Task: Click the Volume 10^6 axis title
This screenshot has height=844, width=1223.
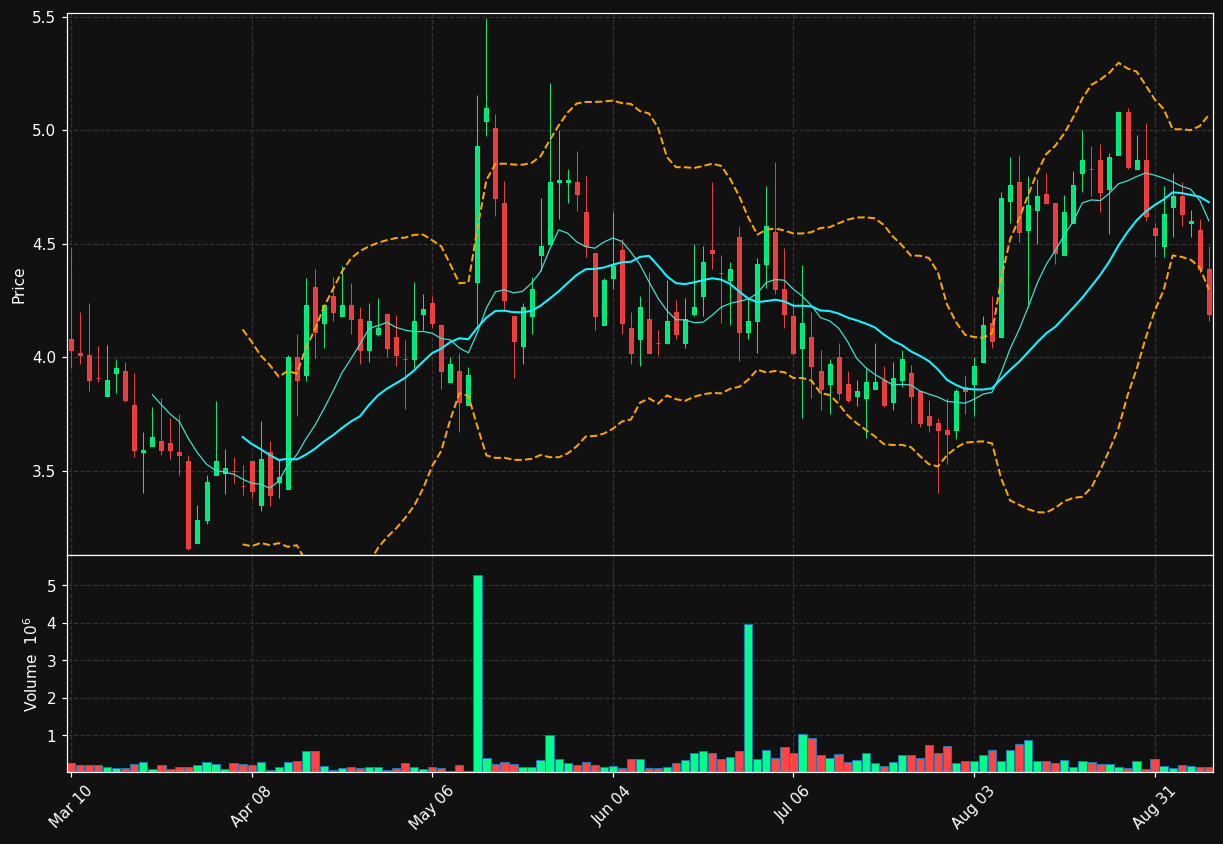Action: click(x=30, y=664)
